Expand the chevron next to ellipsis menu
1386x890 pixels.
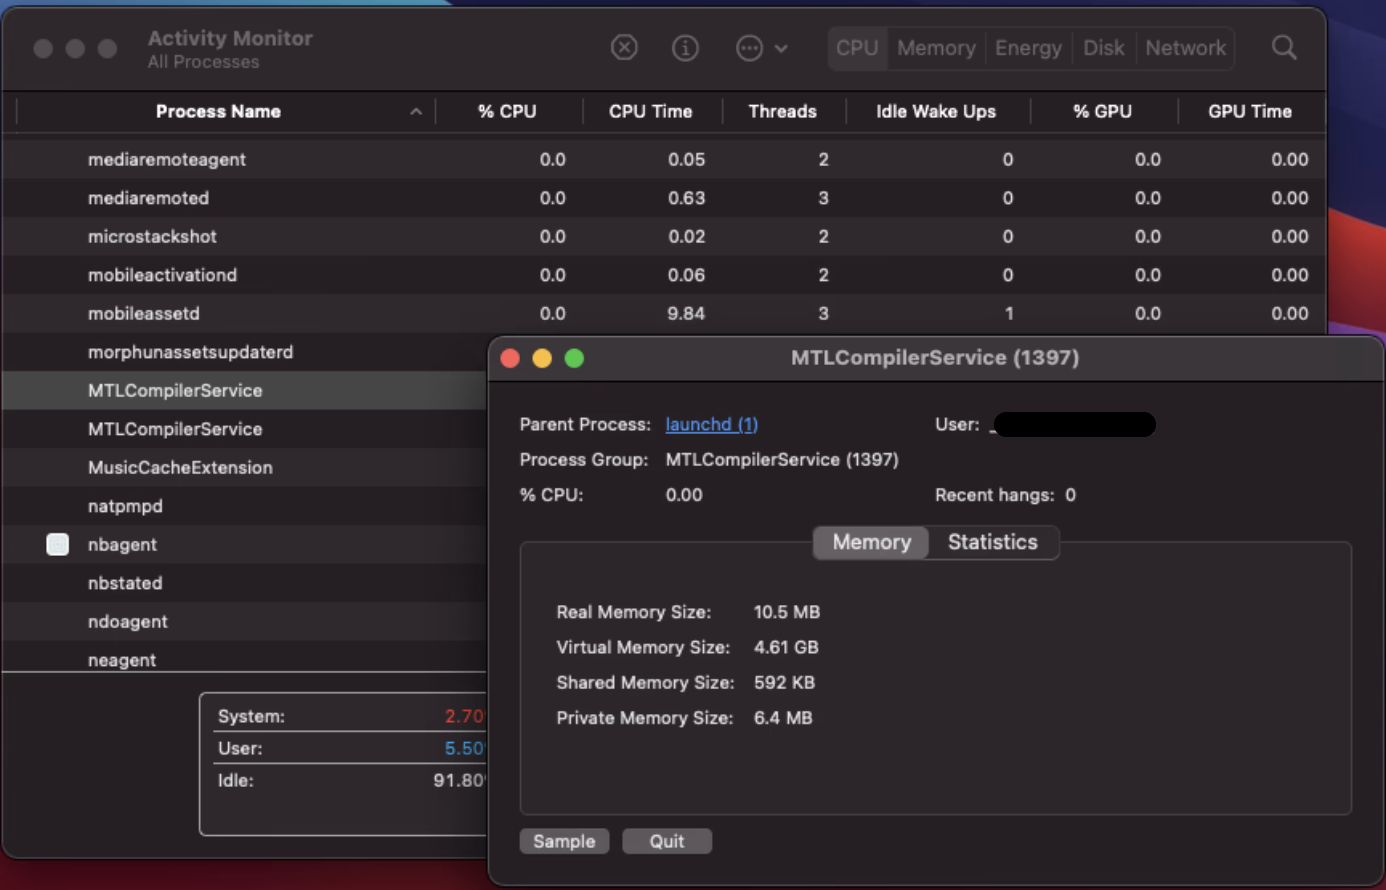(781, 48)
